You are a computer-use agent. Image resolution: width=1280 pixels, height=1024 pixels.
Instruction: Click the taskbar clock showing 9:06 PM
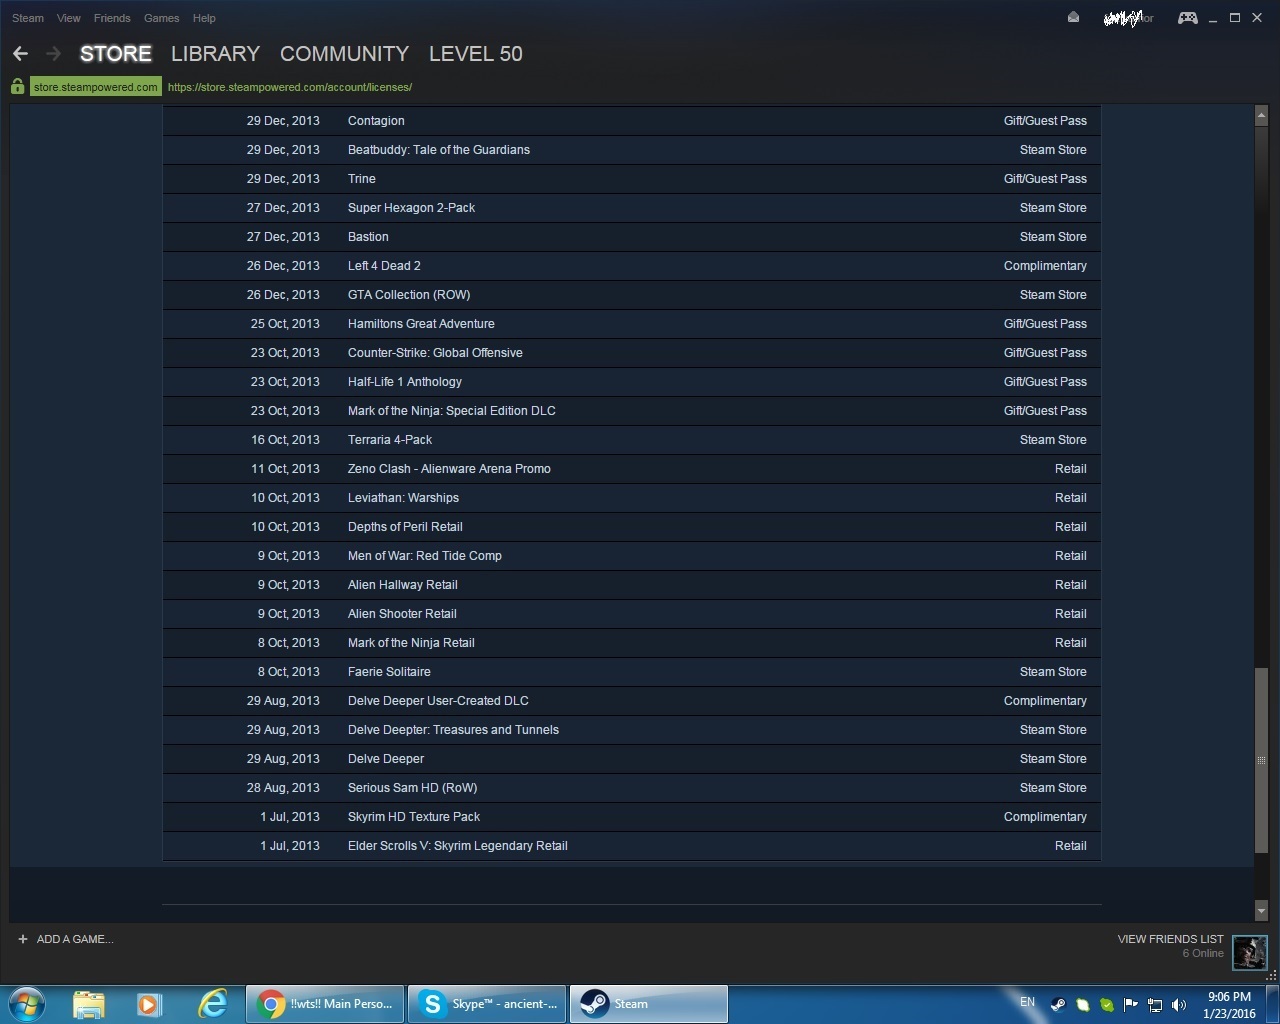[x=1229, y=1005]
